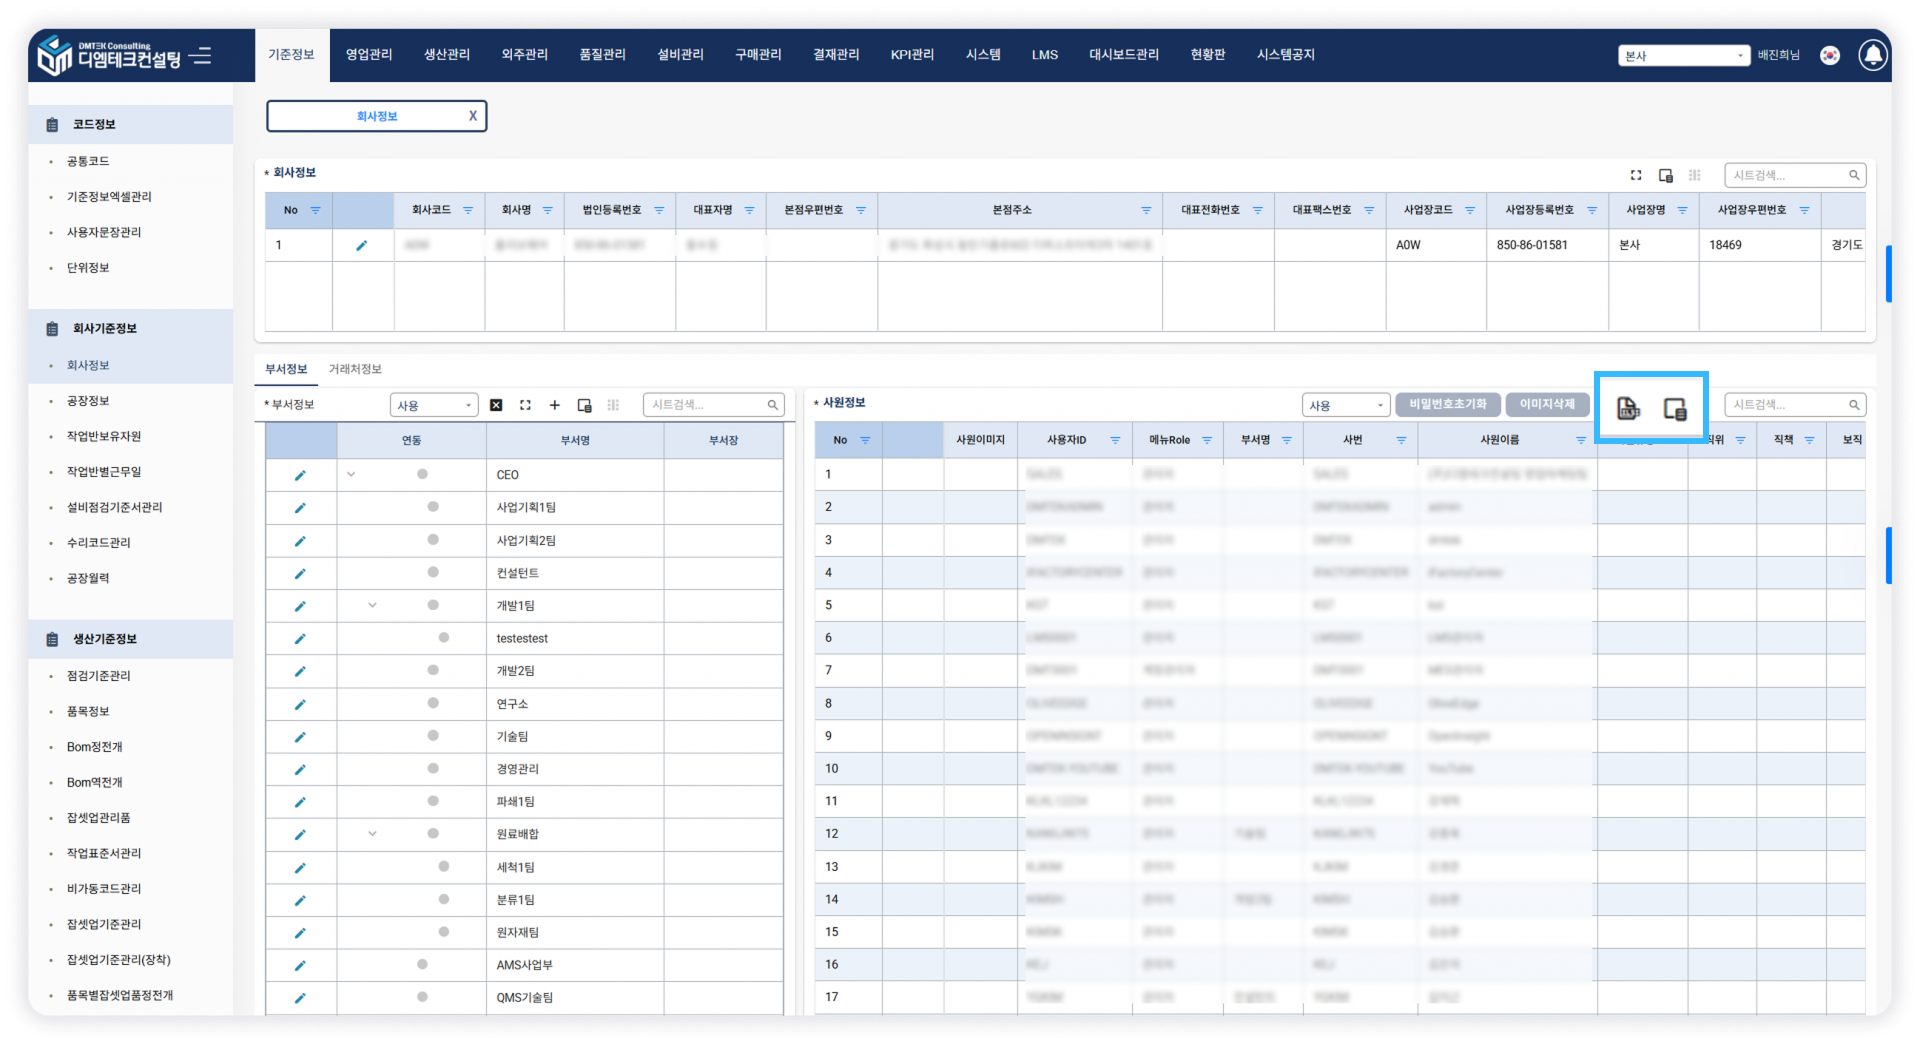Image resolution: width=1920 pixels, height=1044 pixels.
Task: Open sheet settings icon for 회사정보 grid
Action: pos(1666,175)
